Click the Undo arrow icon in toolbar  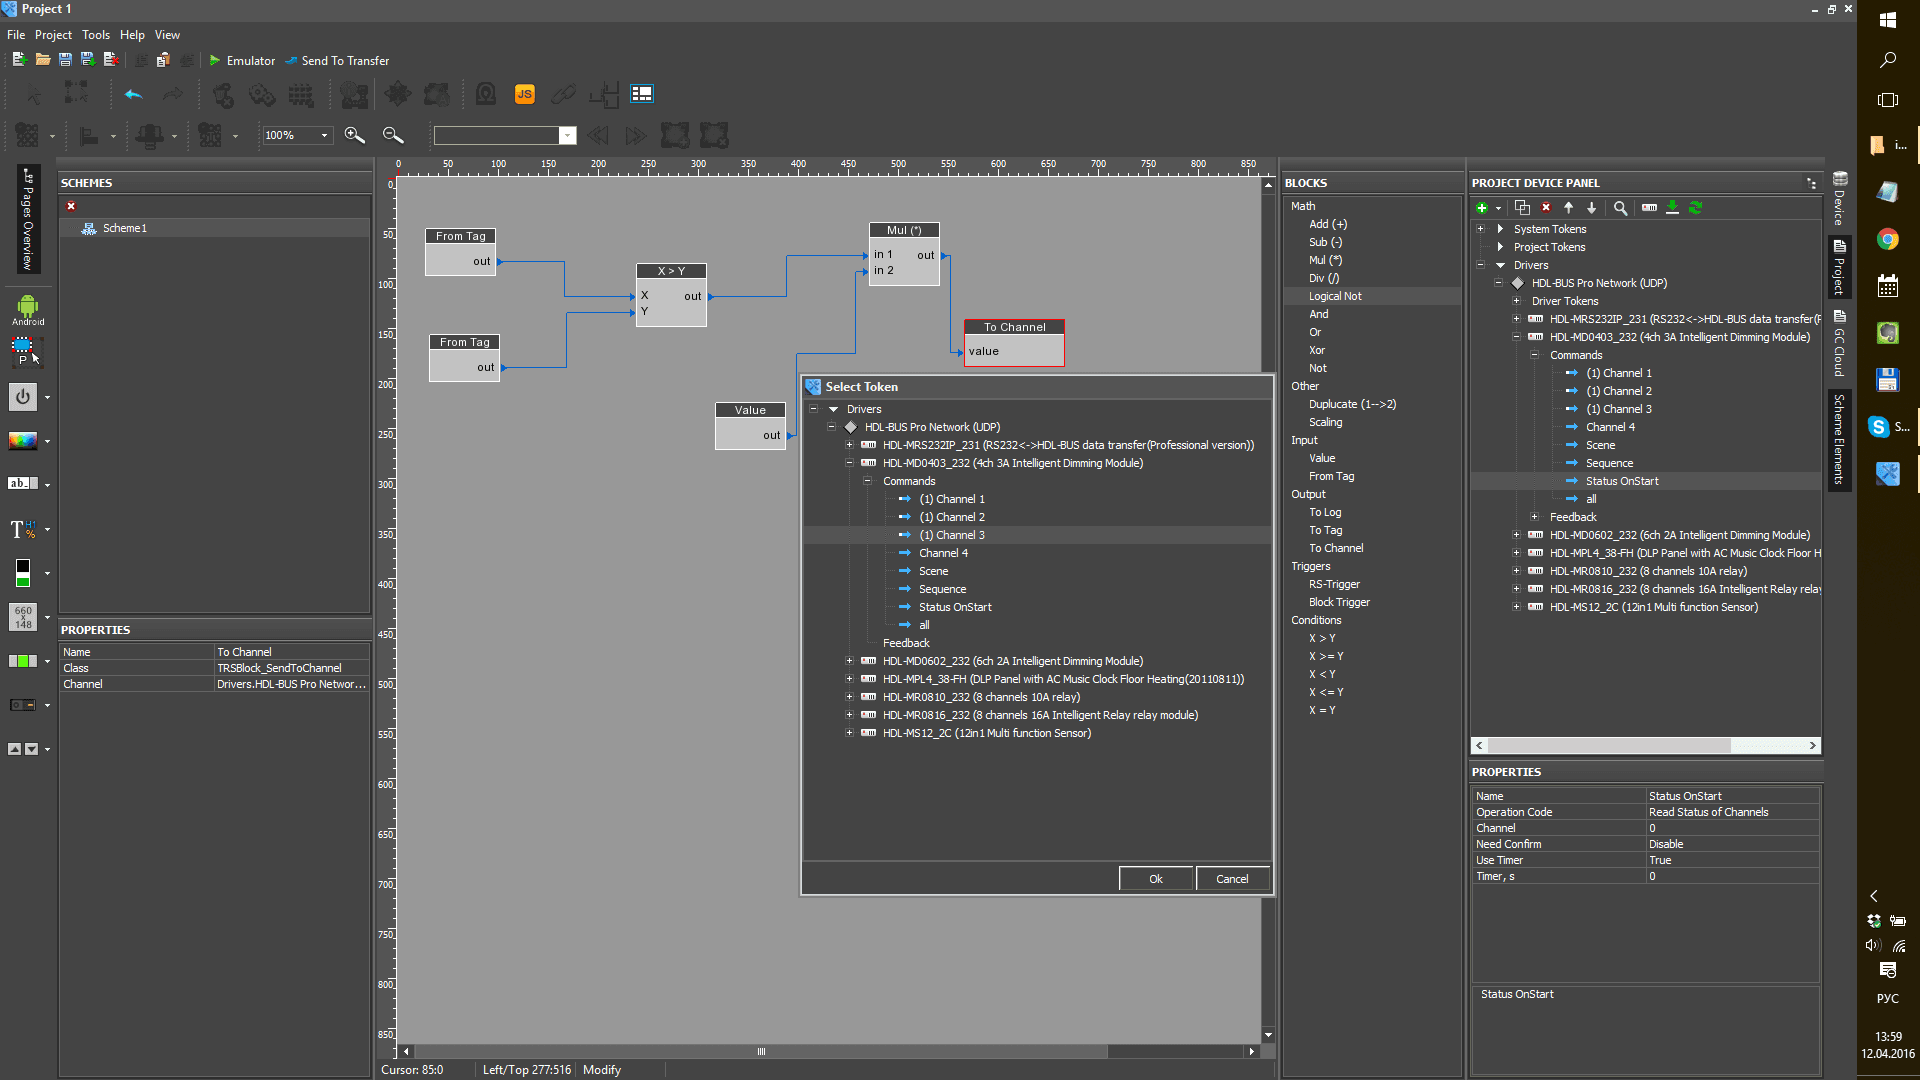132,94
